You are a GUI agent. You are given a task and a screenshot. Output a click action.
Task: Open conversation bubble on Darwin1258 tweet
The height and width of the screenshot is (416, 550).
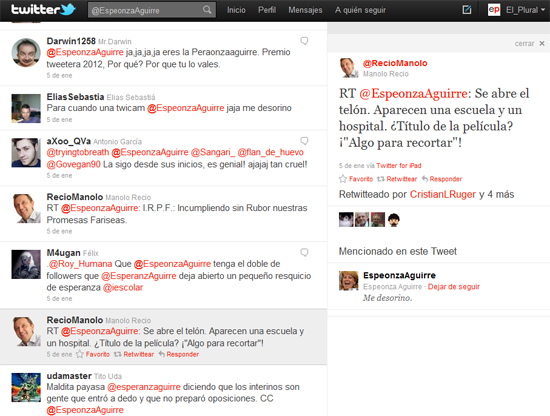coord(304,41)
